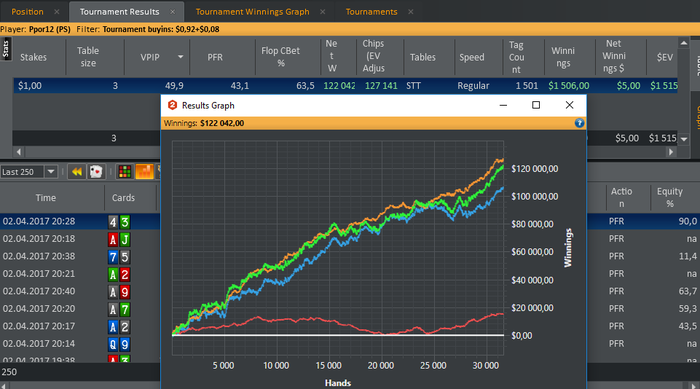The height and width of the screenshot is (389, 700).
Task: Switch to the Position tab
Action: (x=27, y=12)
